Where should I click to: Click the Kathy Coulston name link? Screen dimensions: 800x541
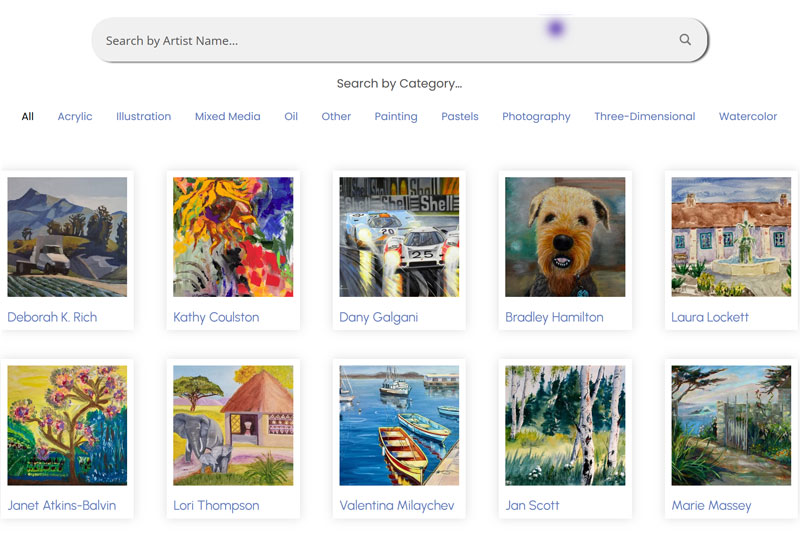coord(216,317)
